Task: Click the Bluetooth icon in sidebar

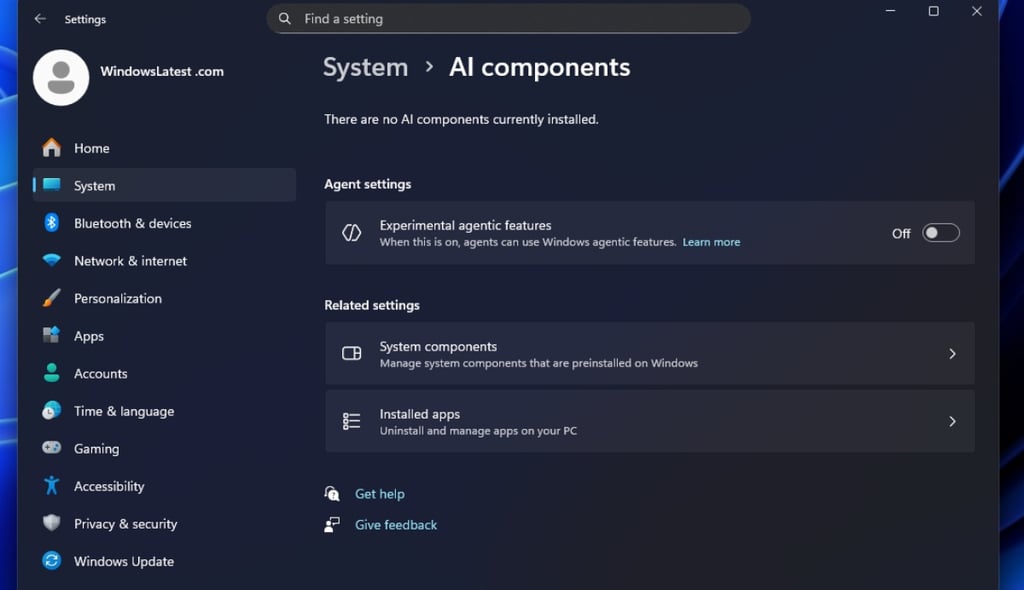Action: [x=52, y=223]
